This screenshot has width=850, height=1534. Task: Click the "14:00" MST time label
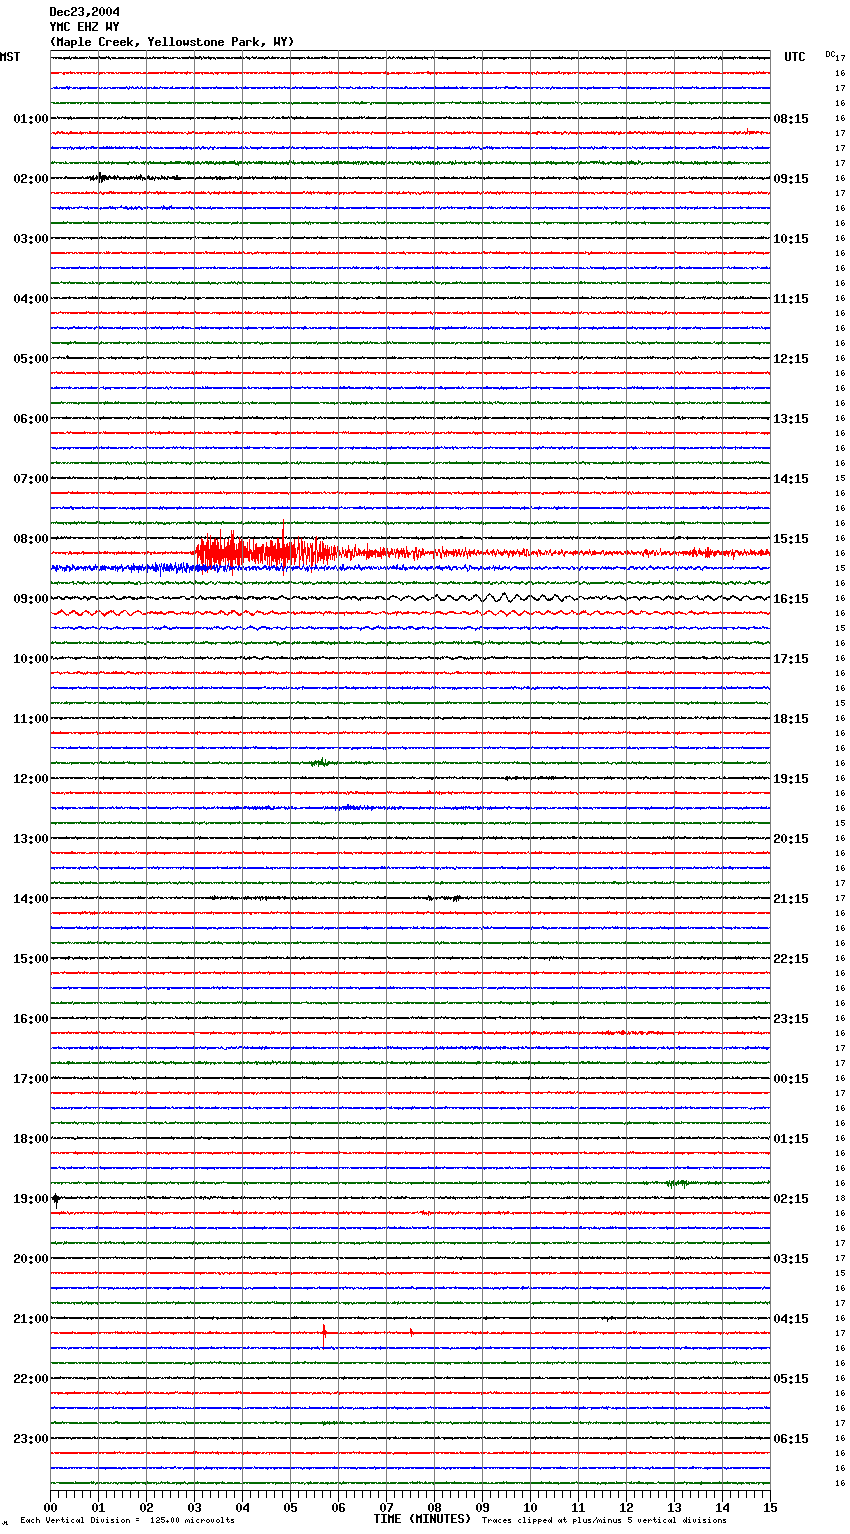31,899
